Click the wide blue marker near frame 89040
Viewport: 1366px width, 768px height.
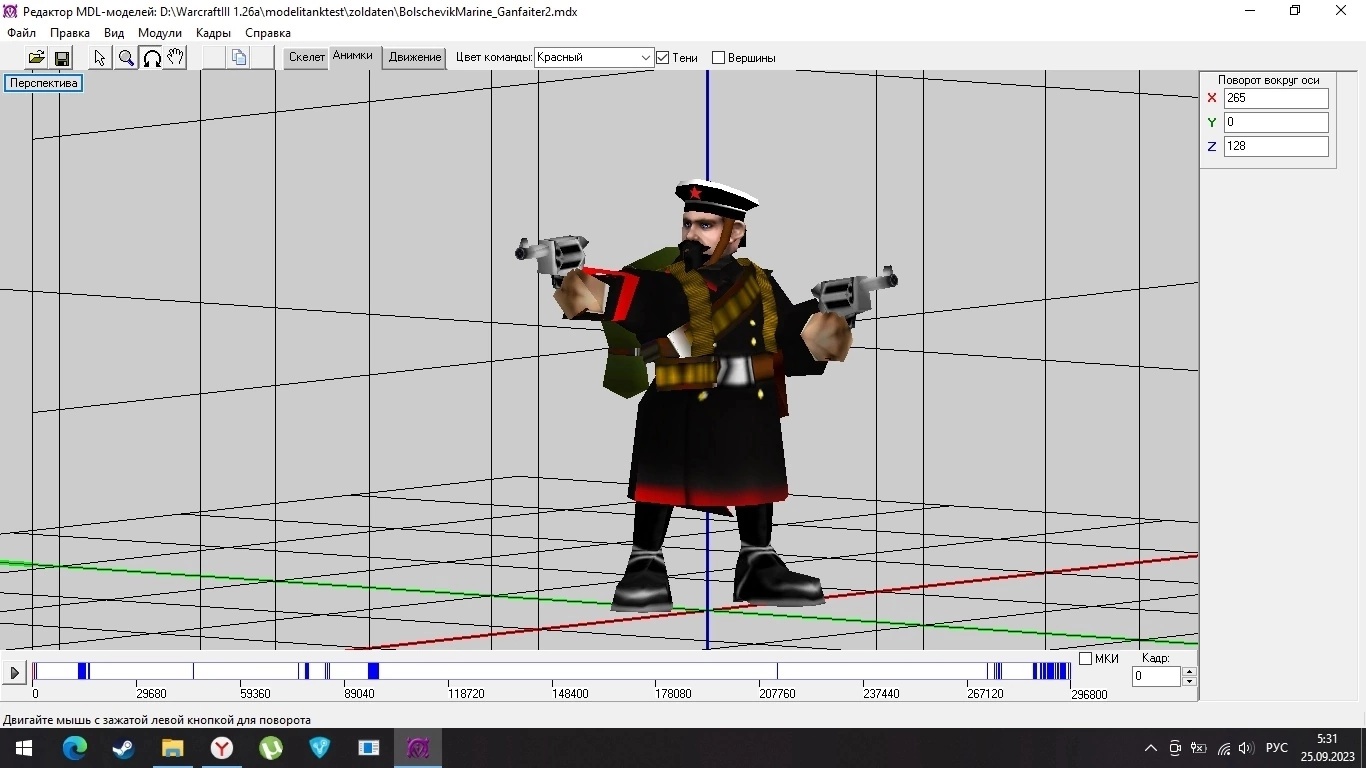pos(373,671)
